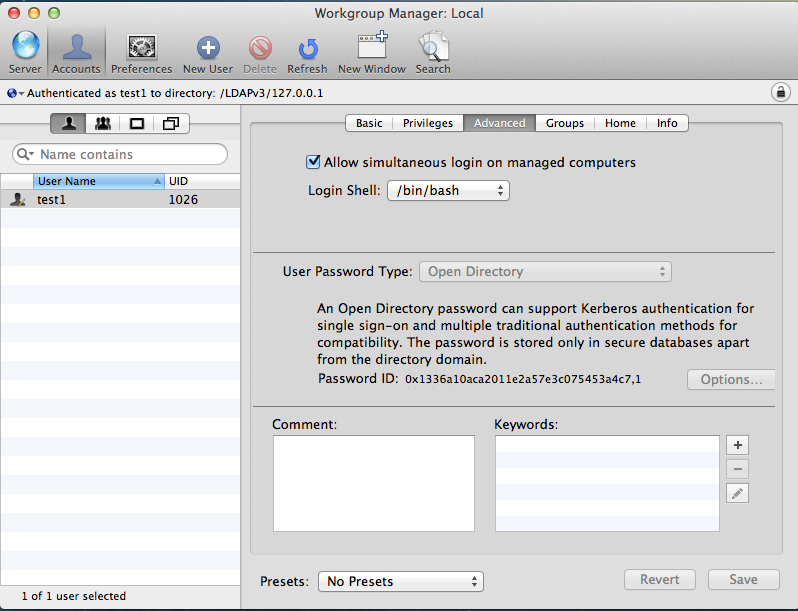Sort by the User Name column
798x611 pixels.
[x=98, y=181]
